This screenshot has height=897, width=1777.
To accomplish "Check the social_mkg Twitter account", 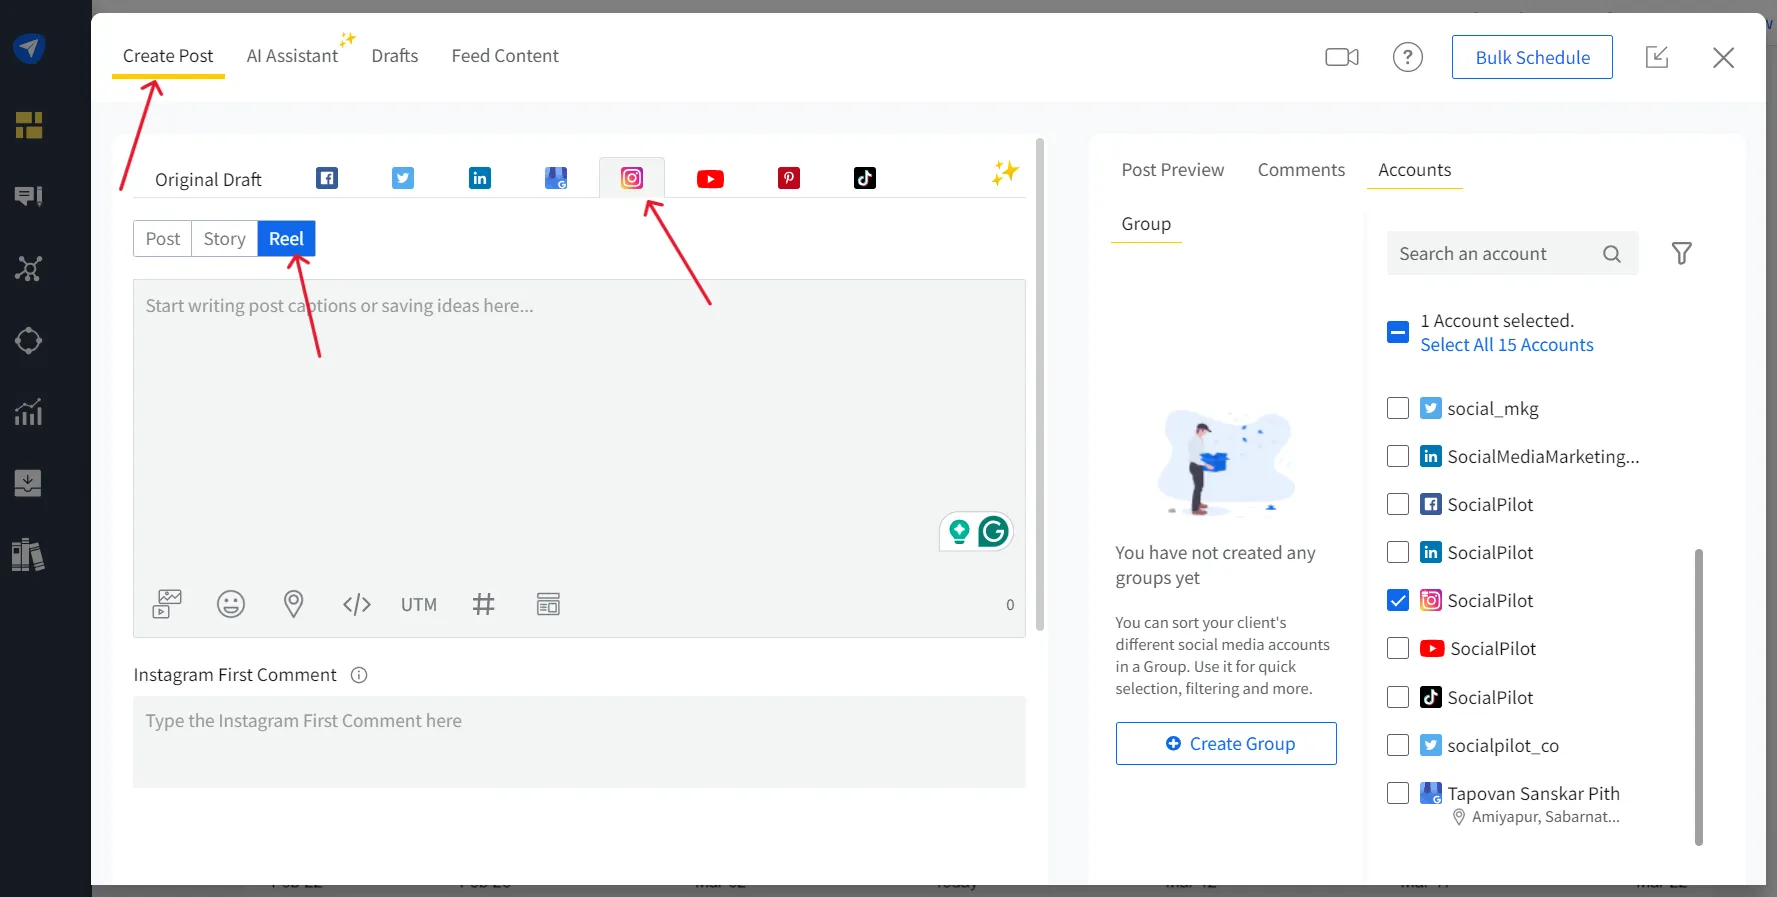I will click(x=1398, y=408).
